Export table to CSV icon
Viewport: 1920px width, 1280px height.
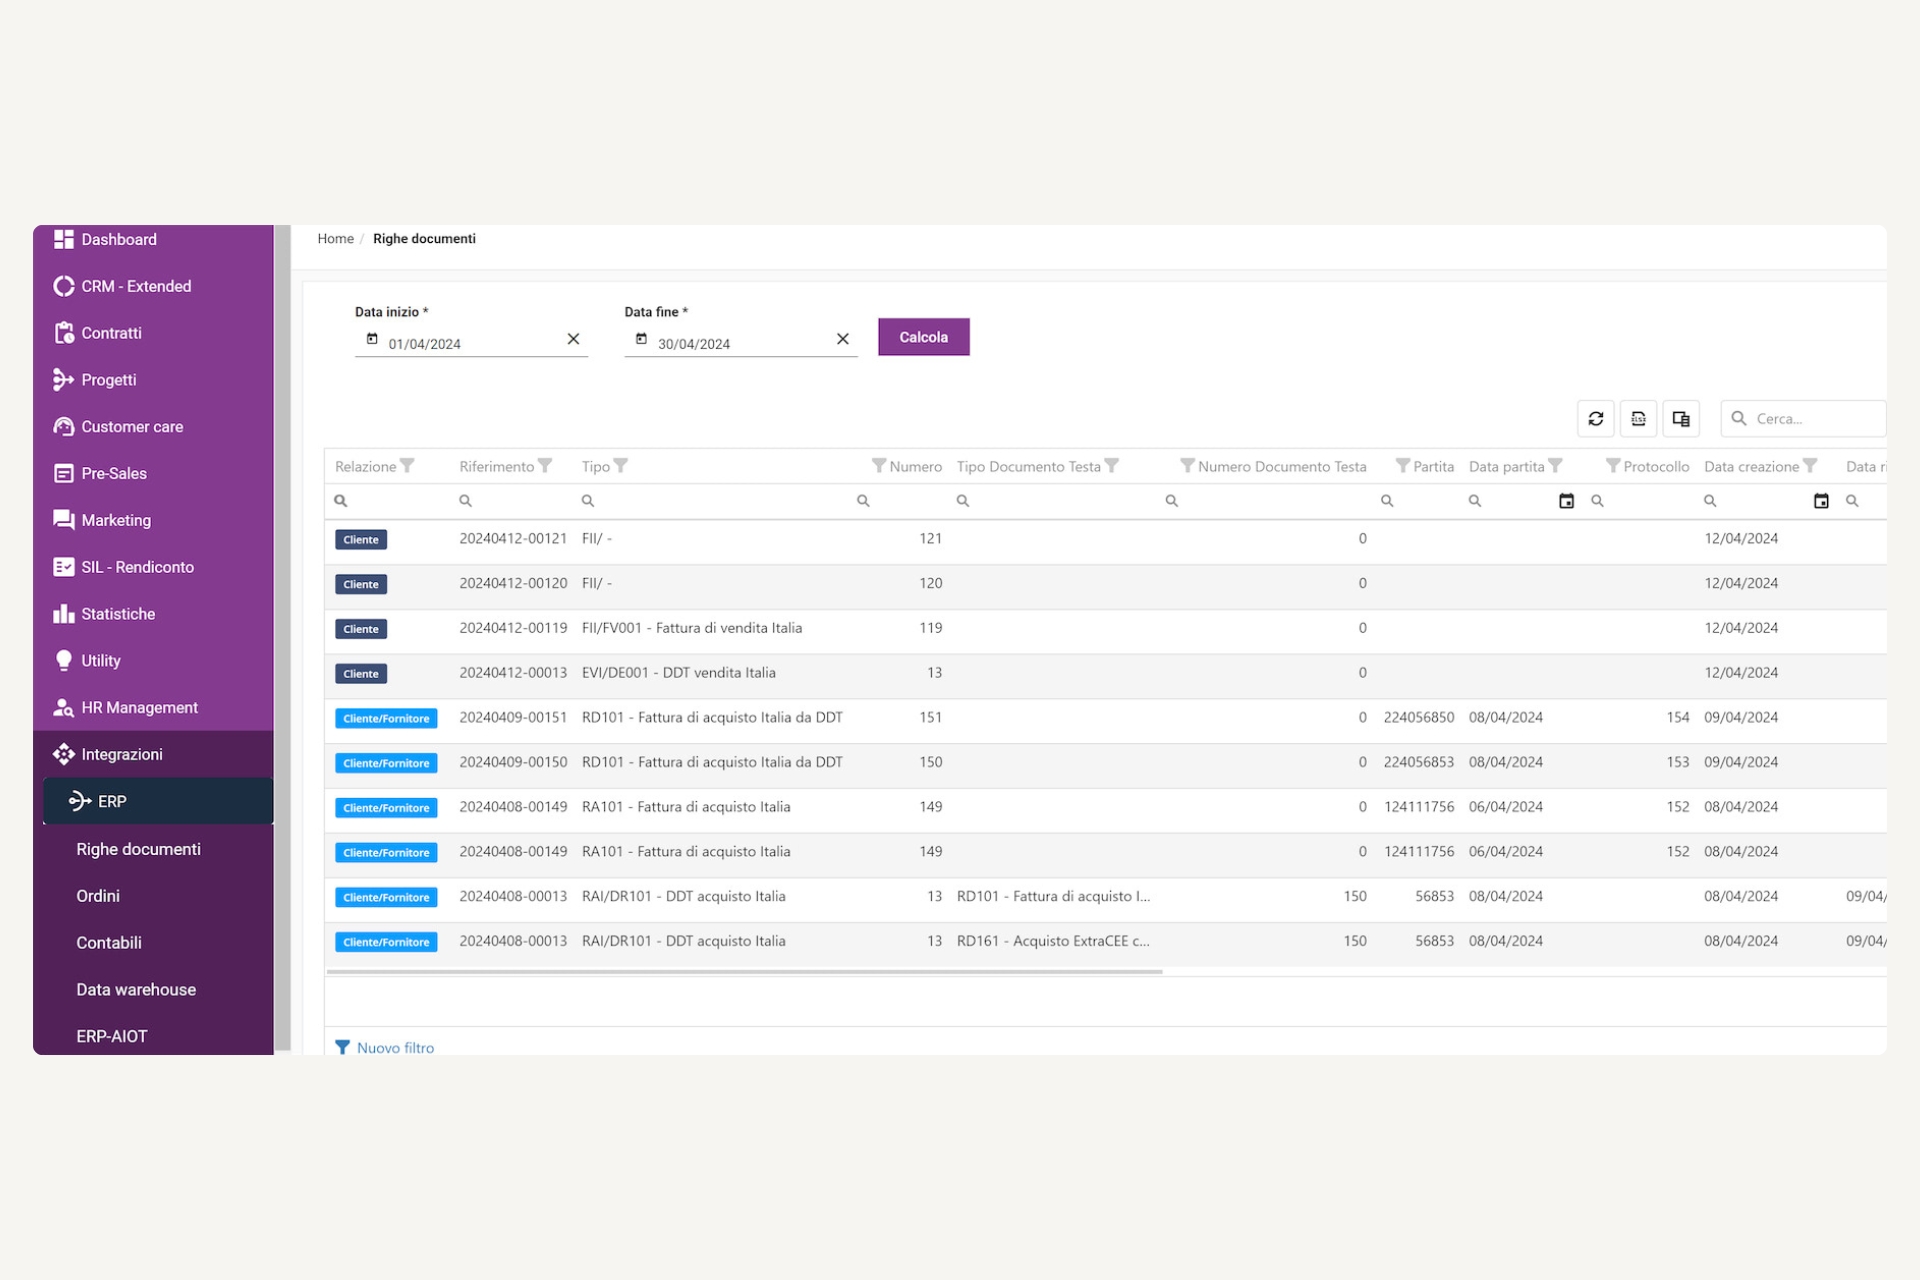click(x=1638, y=419)
